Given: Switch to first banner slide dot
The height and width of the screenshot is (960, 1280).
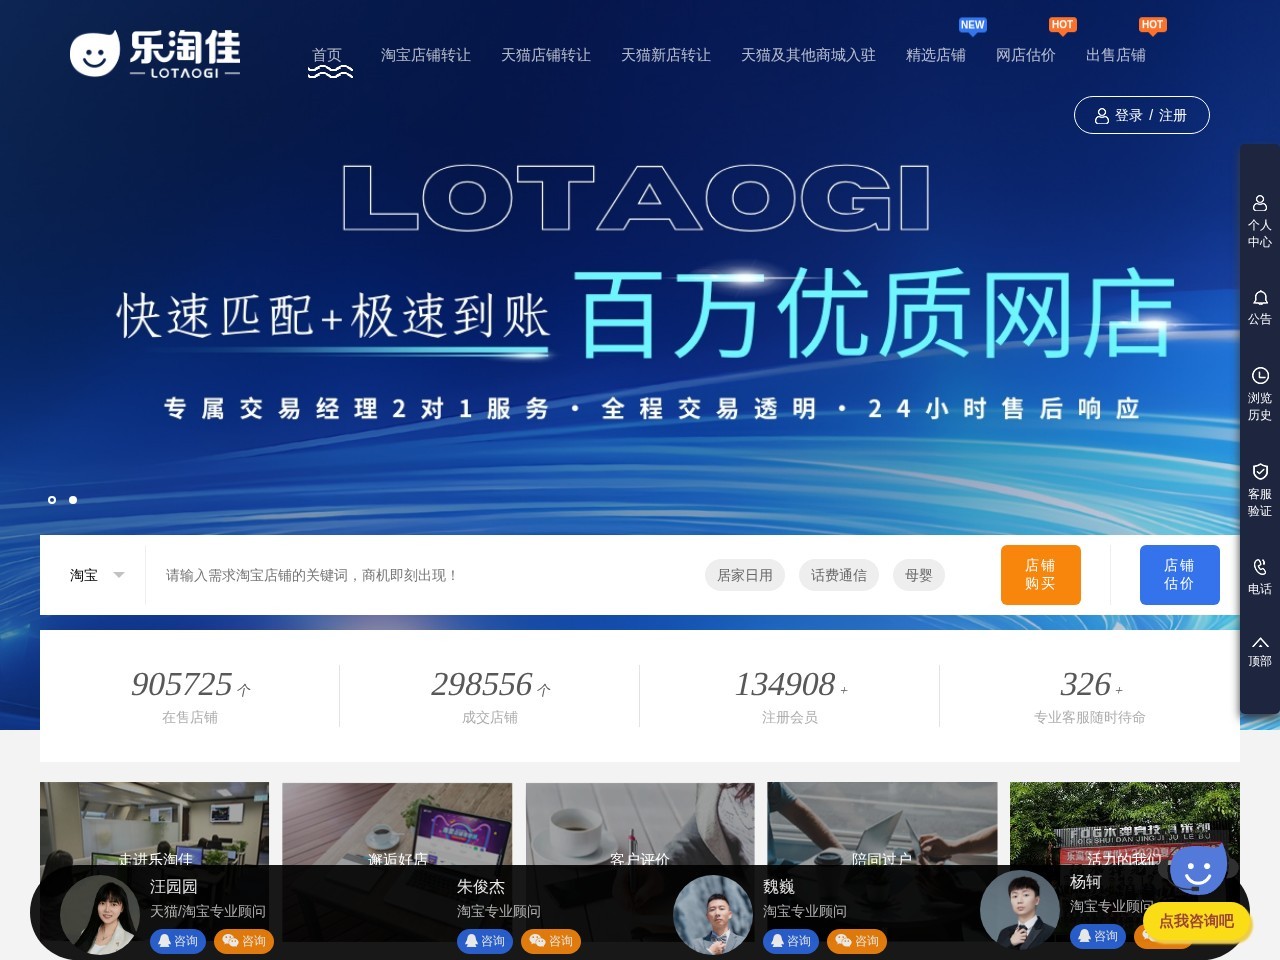Looking at the screenshot, I should coord(52,500).
